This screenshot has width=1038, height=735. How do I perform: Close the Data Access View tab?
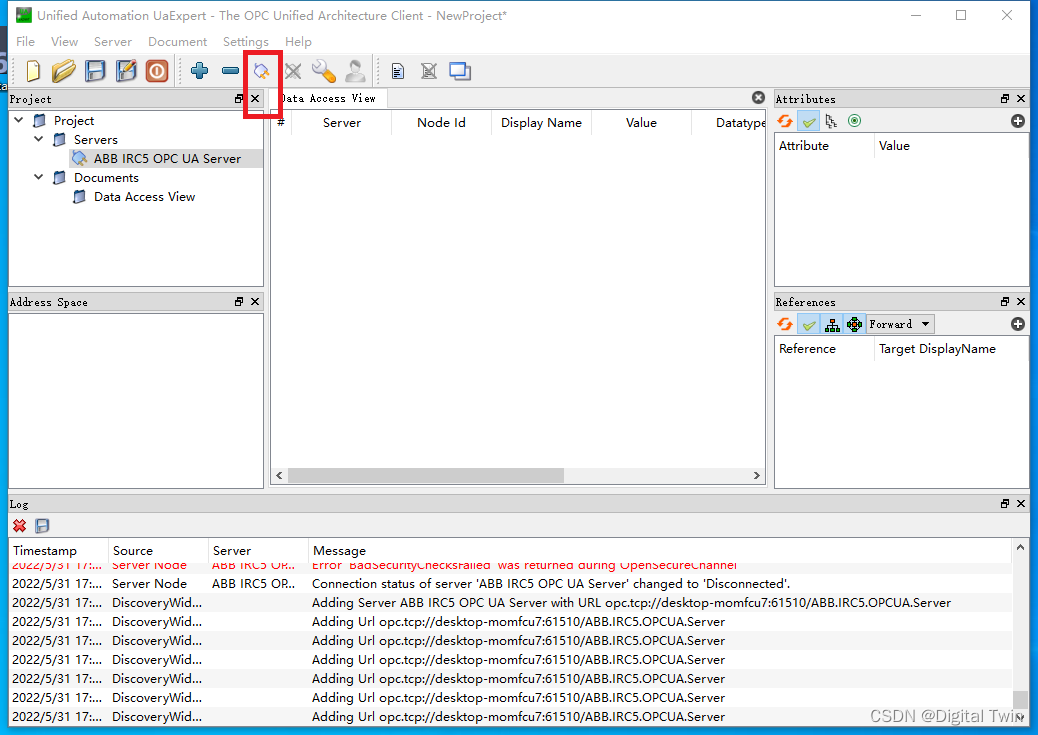pyautogui.click(x=759, y=98)
